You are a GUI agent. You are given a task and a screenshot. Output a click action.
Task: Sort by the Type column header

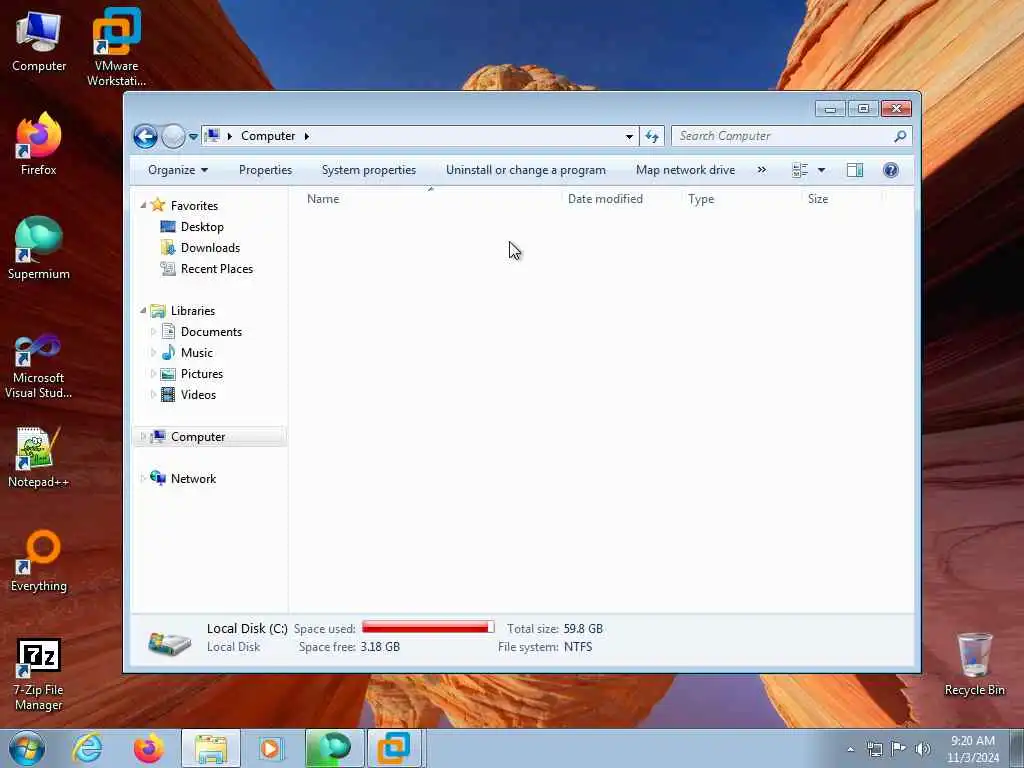pyautogui.click(x=701, y=199)
